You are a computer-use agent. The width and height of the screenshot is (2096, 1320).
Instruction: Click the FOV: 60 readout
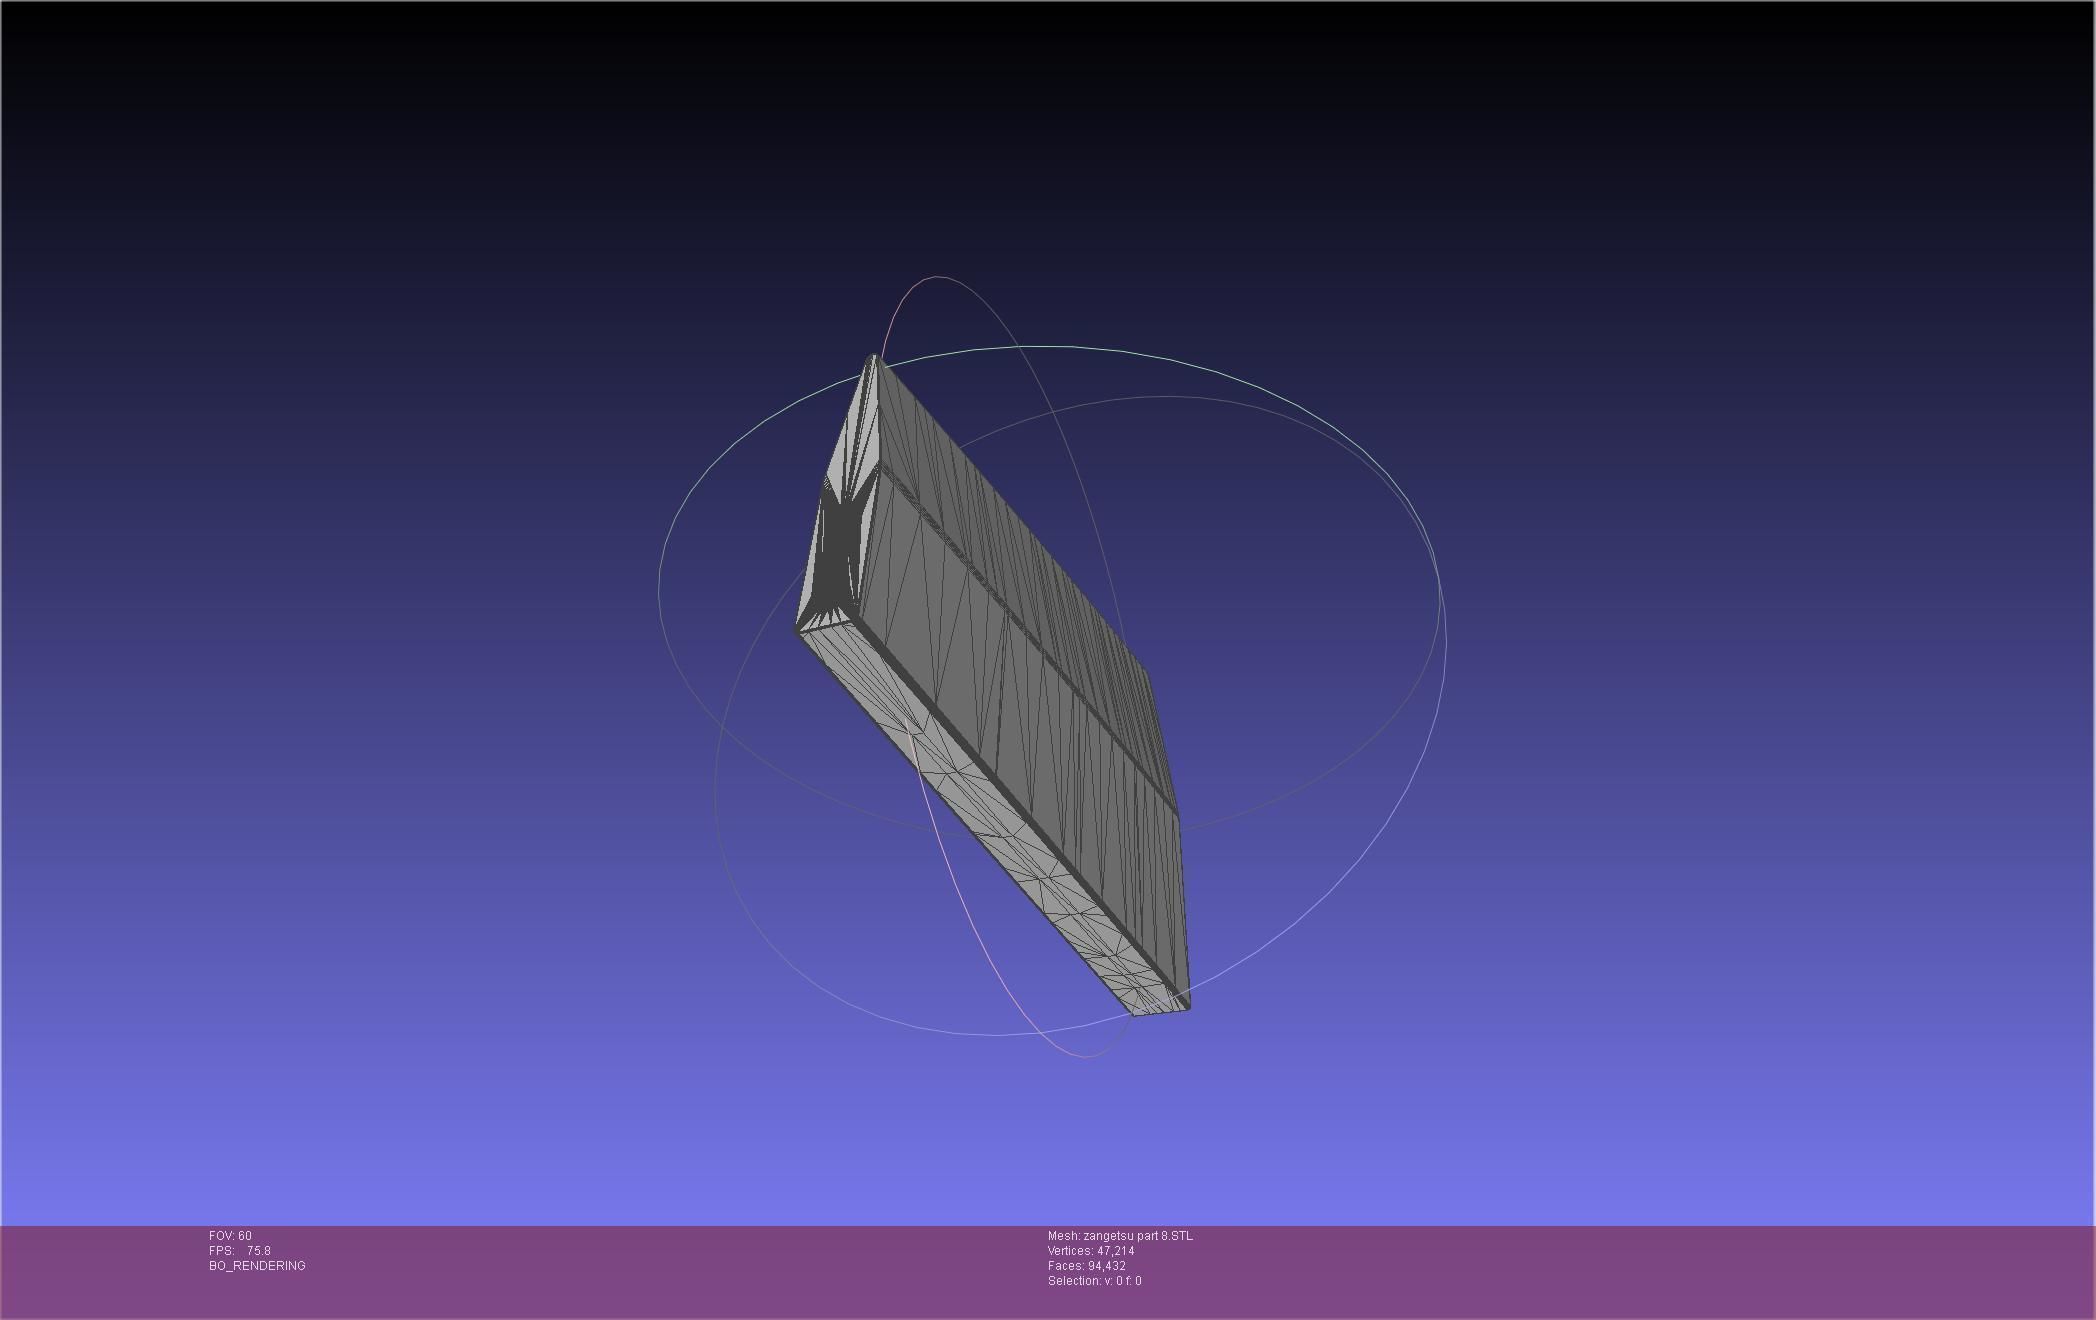(x=230, y=1236)
